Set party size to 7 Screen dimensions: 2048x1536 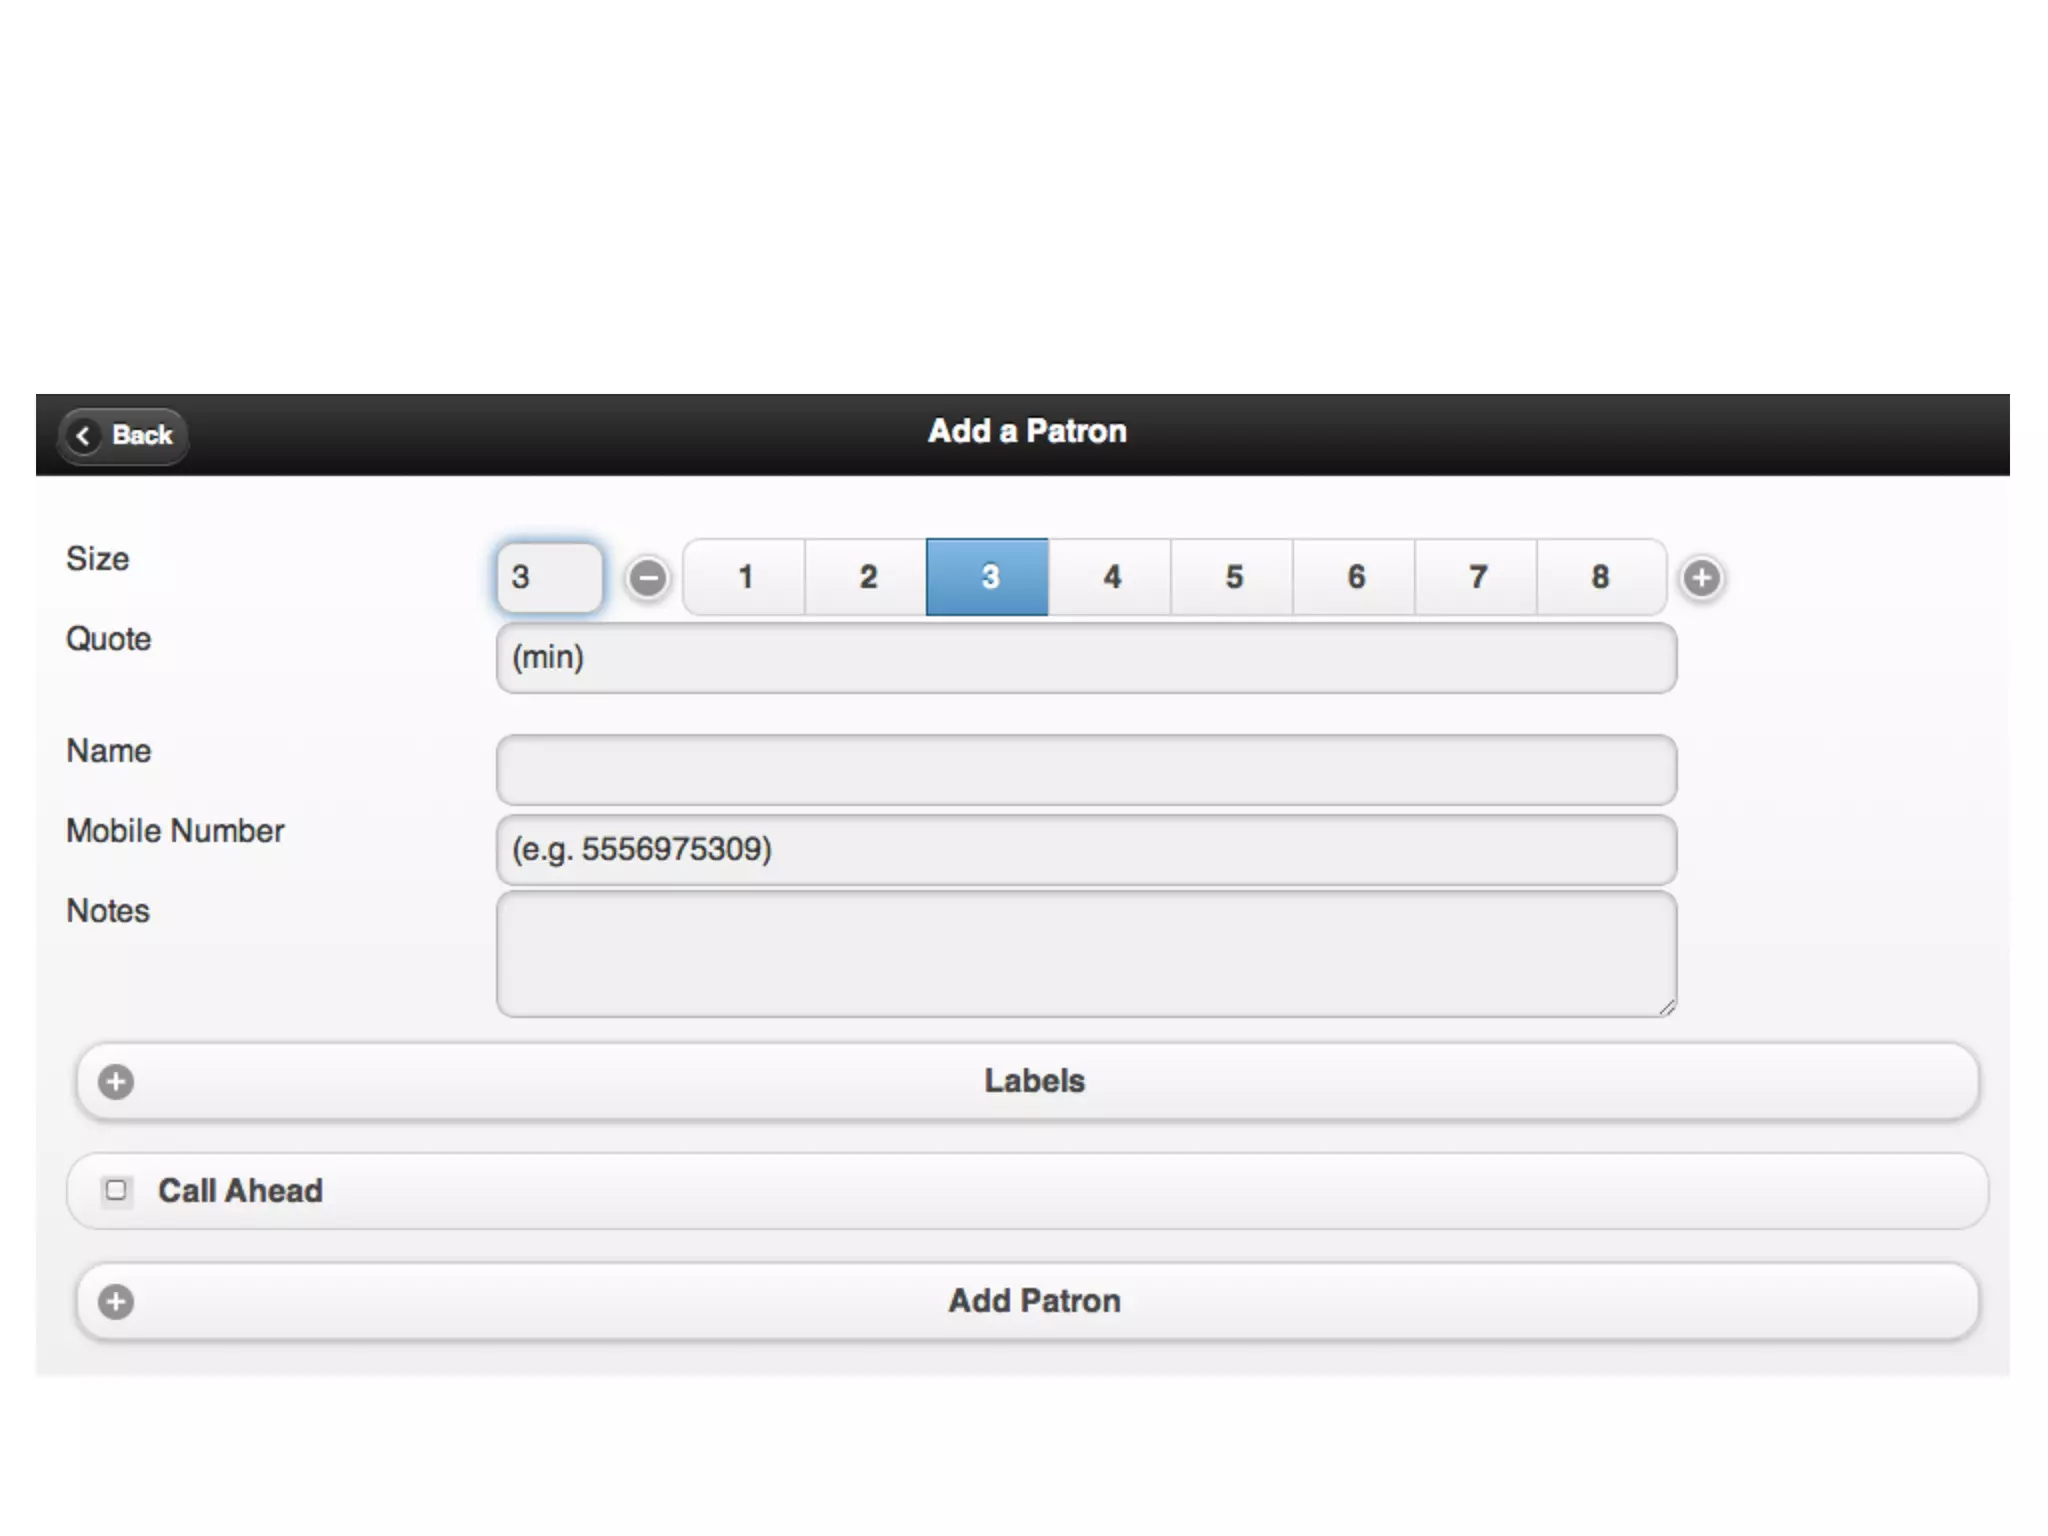1477,577
